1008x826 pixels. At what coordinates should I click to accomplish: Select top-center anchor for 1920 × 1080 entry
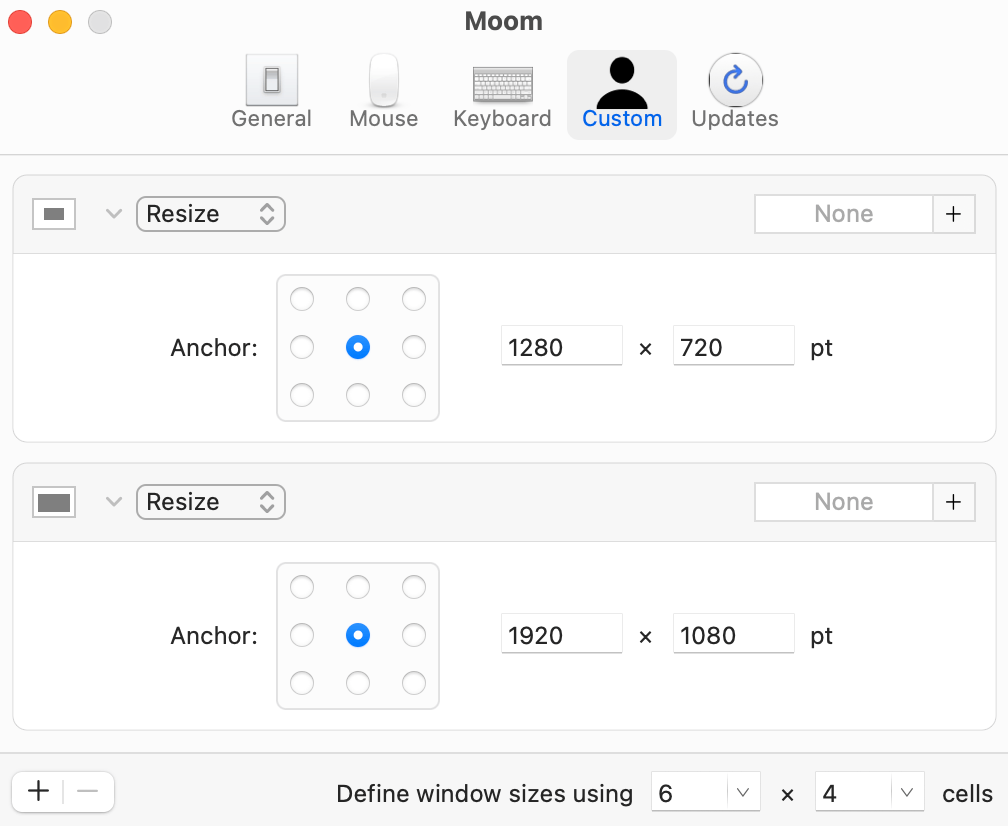(358, 587)
